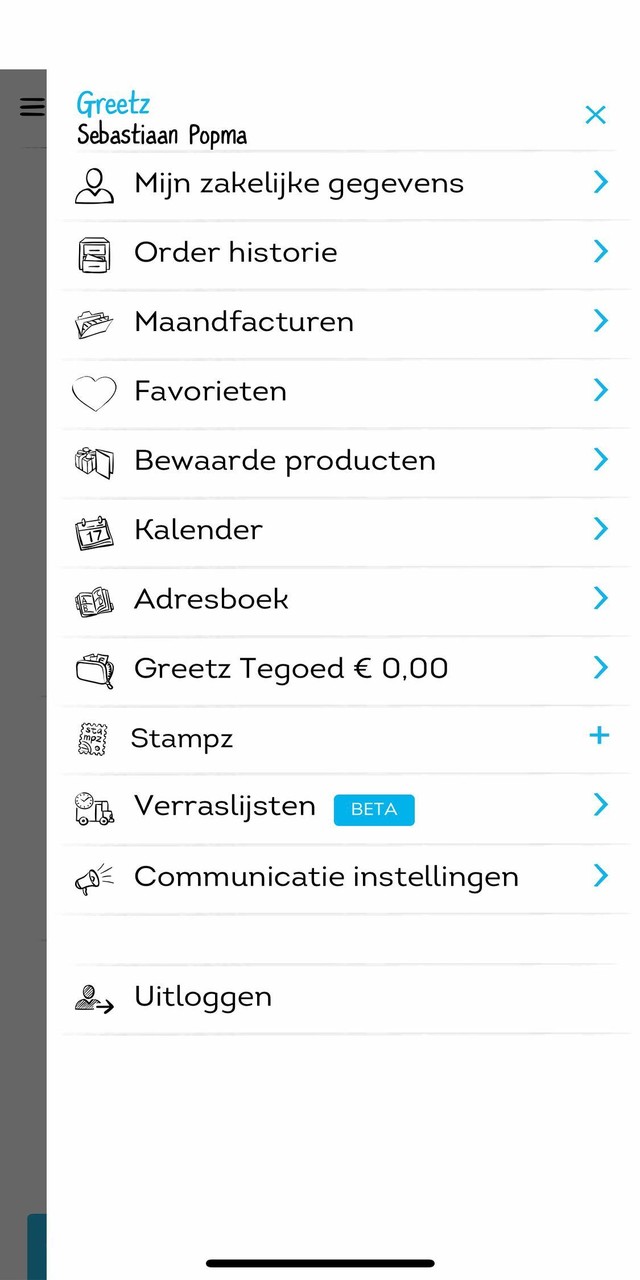Viewport: 640px width, 1280px height.
Task: Click the chevron next to Greetz Tegoed
Action: 600,667
